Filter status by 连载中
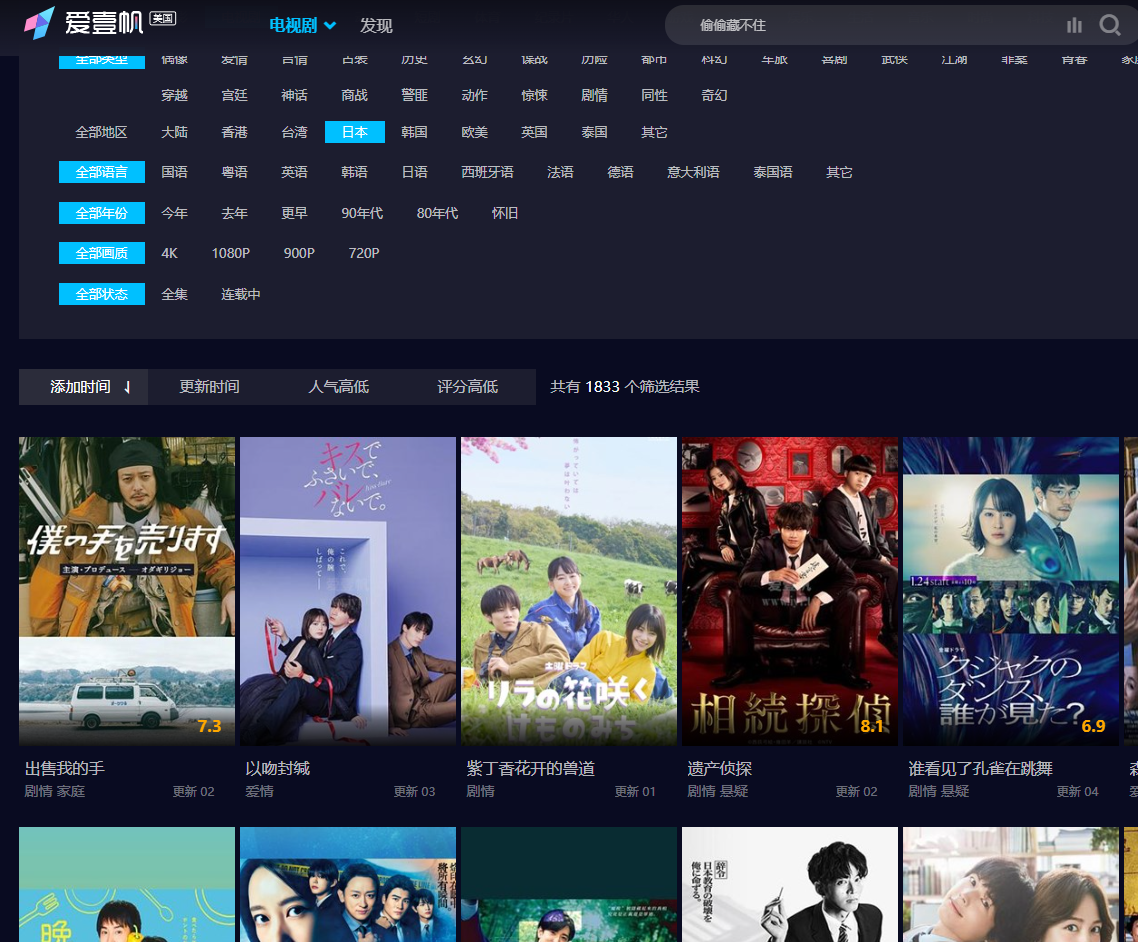 [x=240, y=294]
